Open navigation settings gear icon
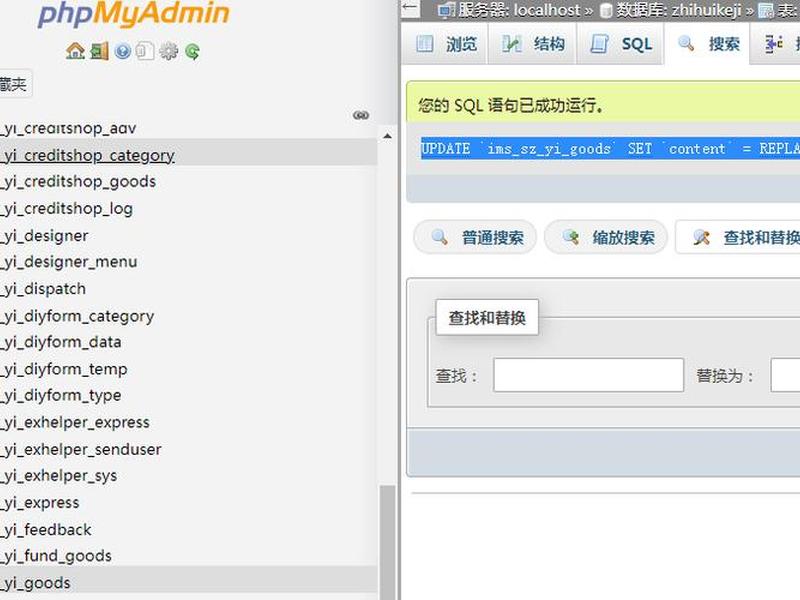The height and width of the screenshot is (600, 800). pyautogui.click(x=169, y=51)
